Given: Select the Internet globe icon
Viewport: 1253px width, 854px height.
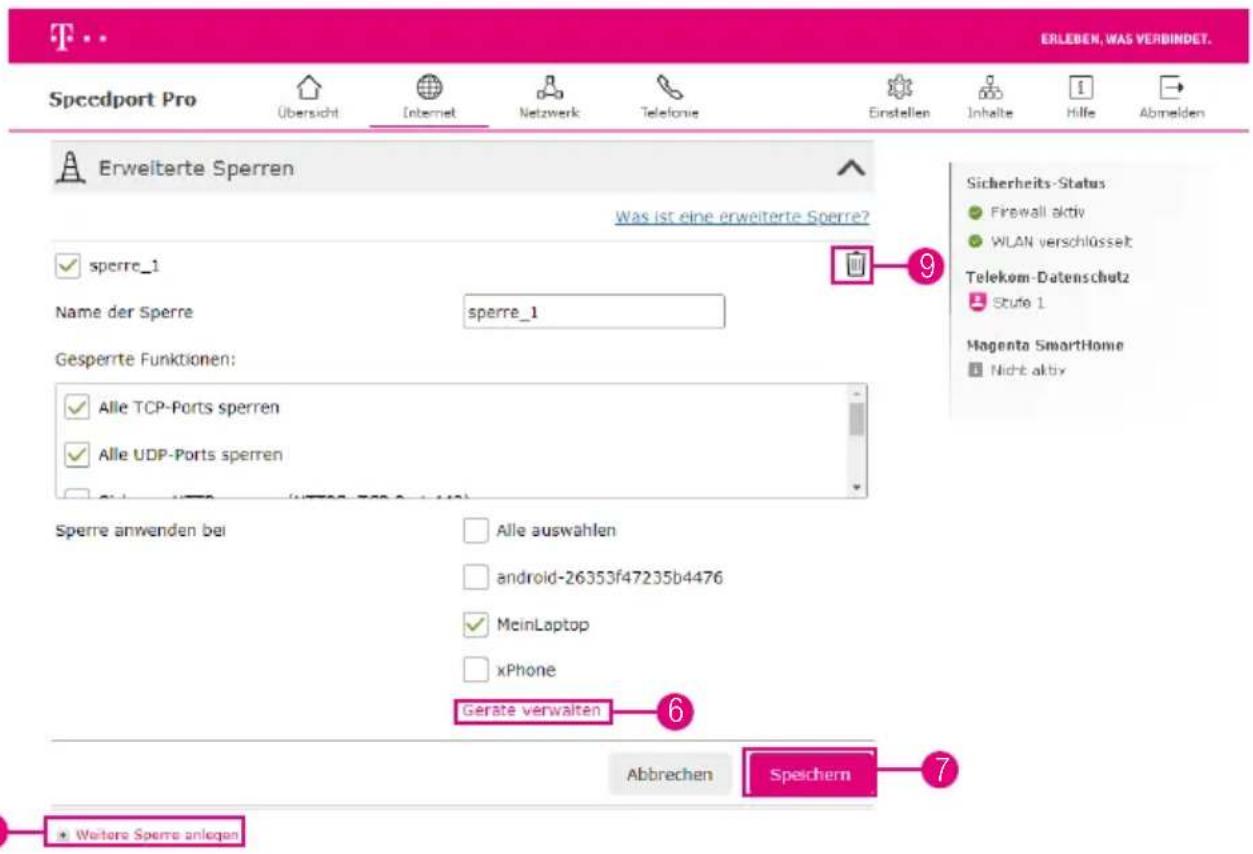Looking at the screenshot, I should [x=429, y=89].
